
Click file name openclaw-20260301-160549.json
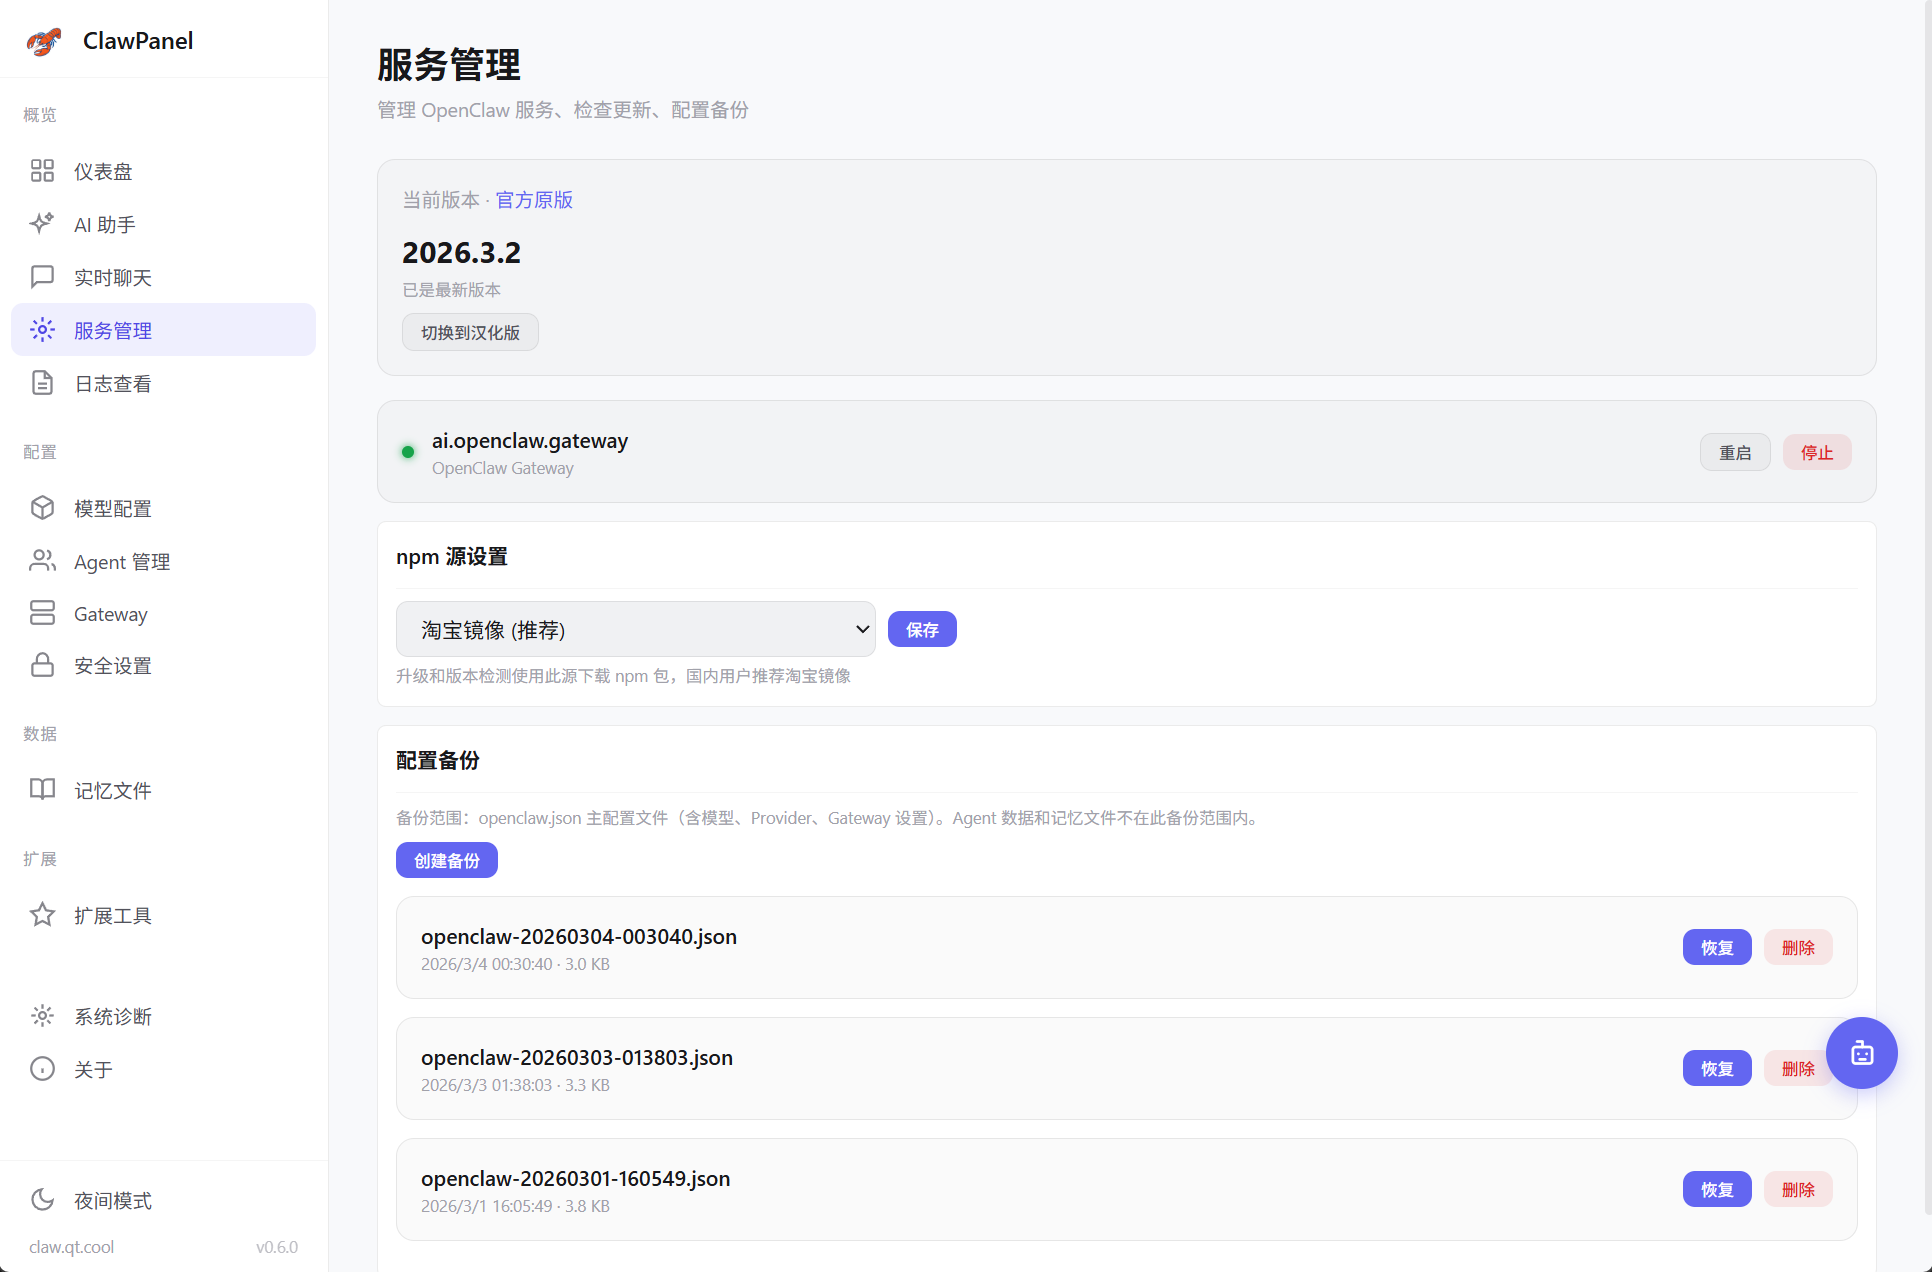pos(576,1178)
